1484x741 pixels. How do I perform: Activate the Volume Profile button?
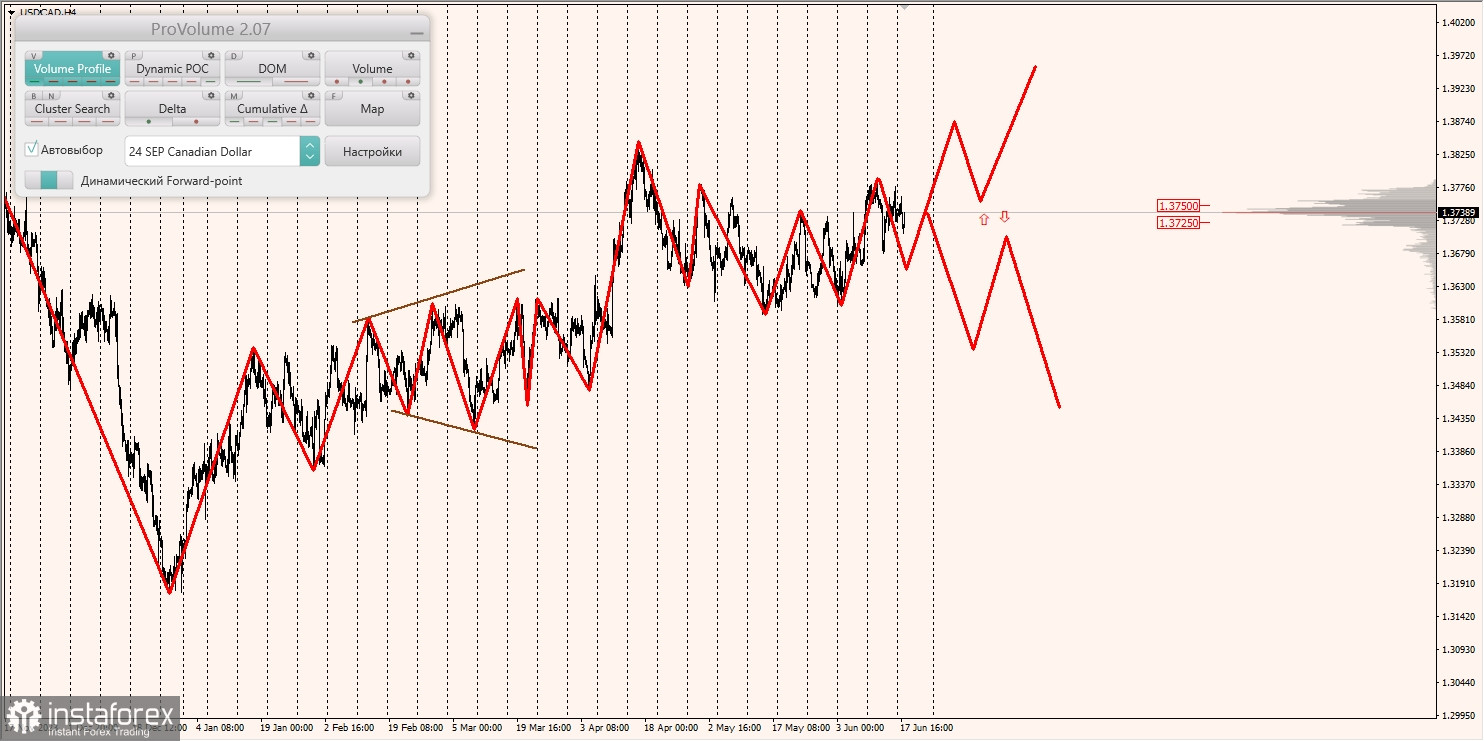(x=72, y=68)
